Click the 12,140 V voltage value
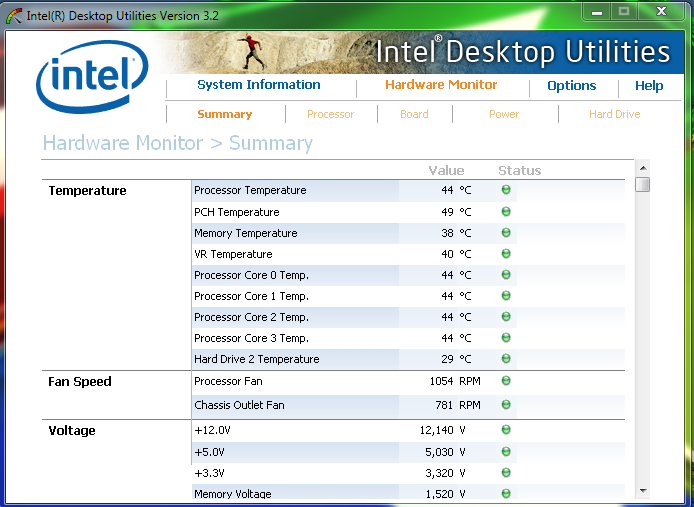The height and width of the screenshot is (507, 694). [443, 430]
